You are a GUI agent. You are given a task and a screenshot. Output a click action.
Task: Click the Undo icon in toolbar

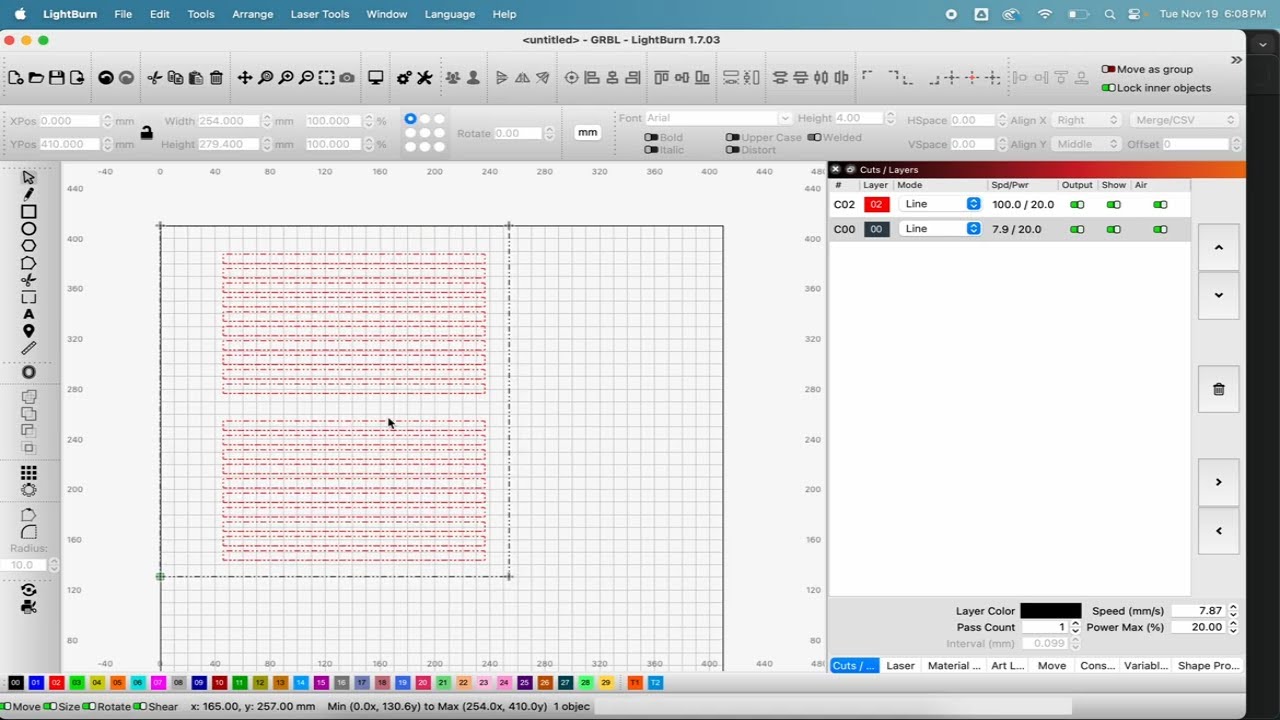tap(106, 78)
